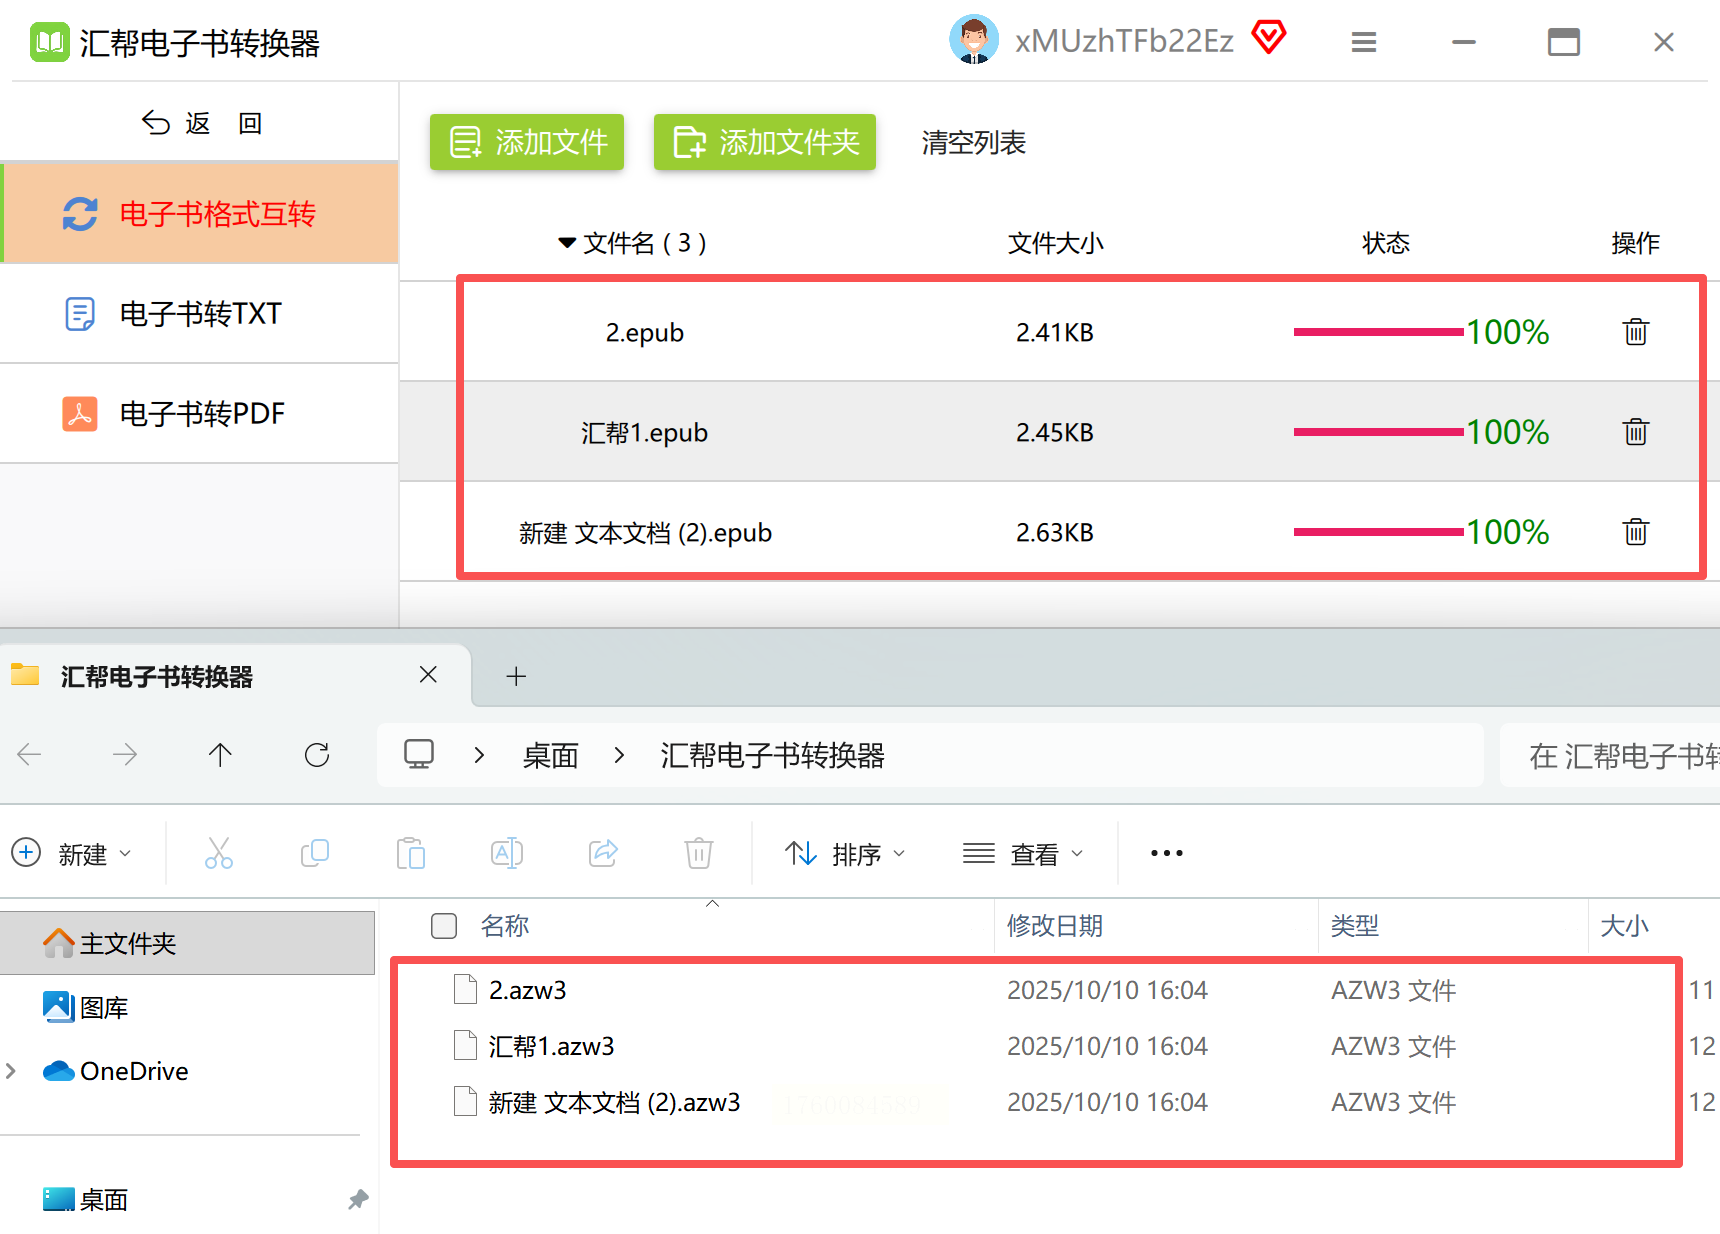Click the Explorer toolbar delete icon
The image size is (1720, 1234).
pyautogui.click(x=698, y=853)
